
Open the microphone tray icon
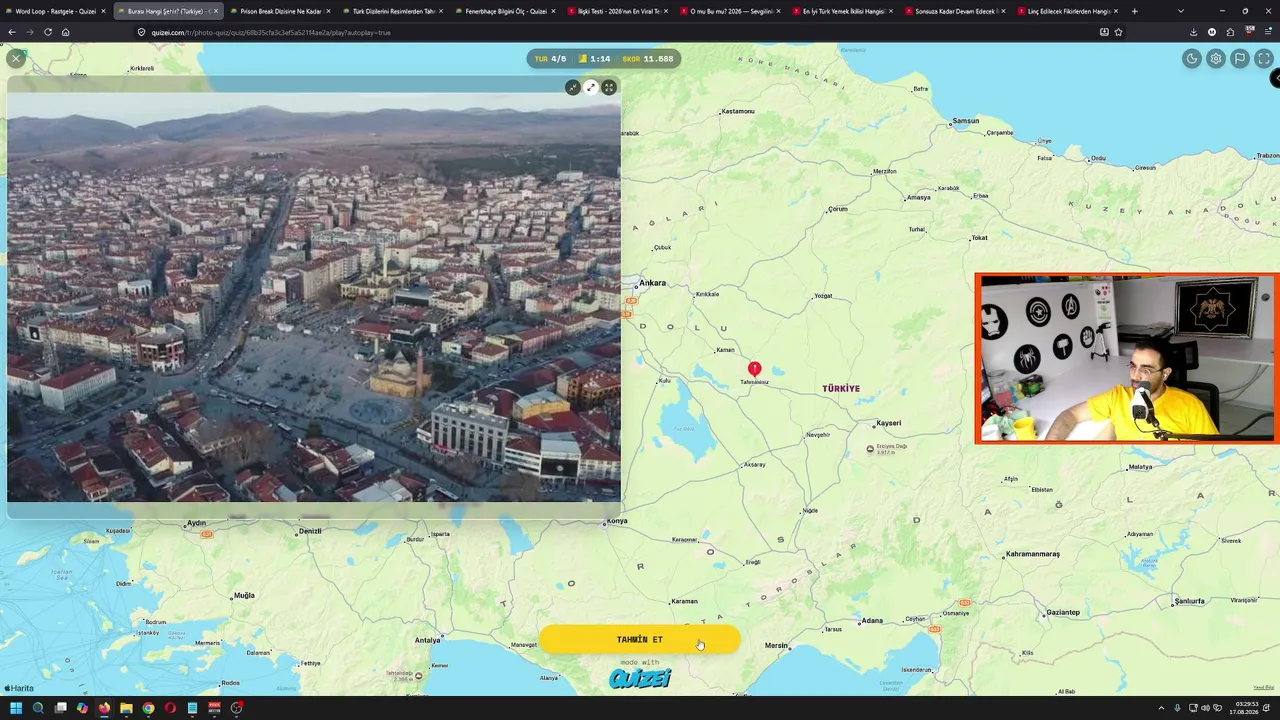point(1177,708)
